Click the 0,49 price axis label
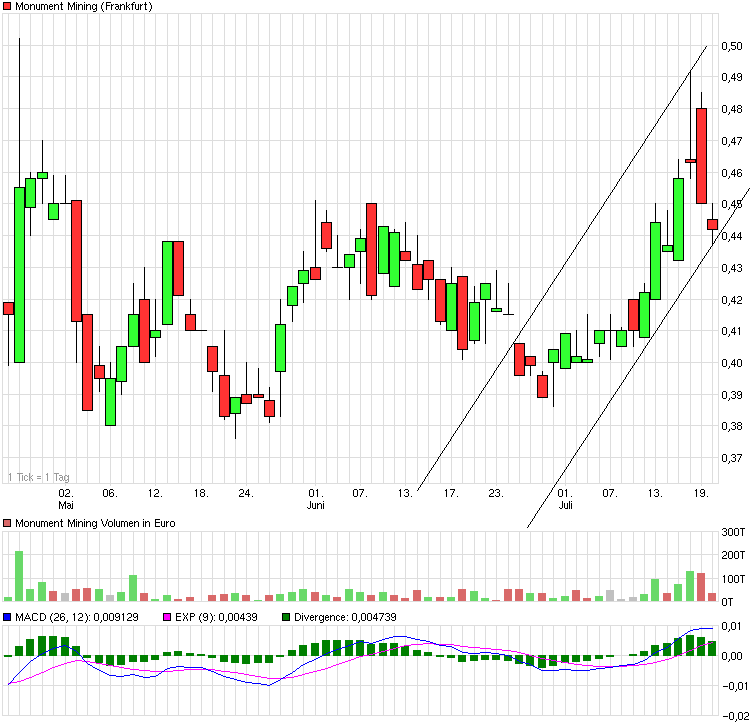Screen dimensions: 750x724 coord(732,77)
